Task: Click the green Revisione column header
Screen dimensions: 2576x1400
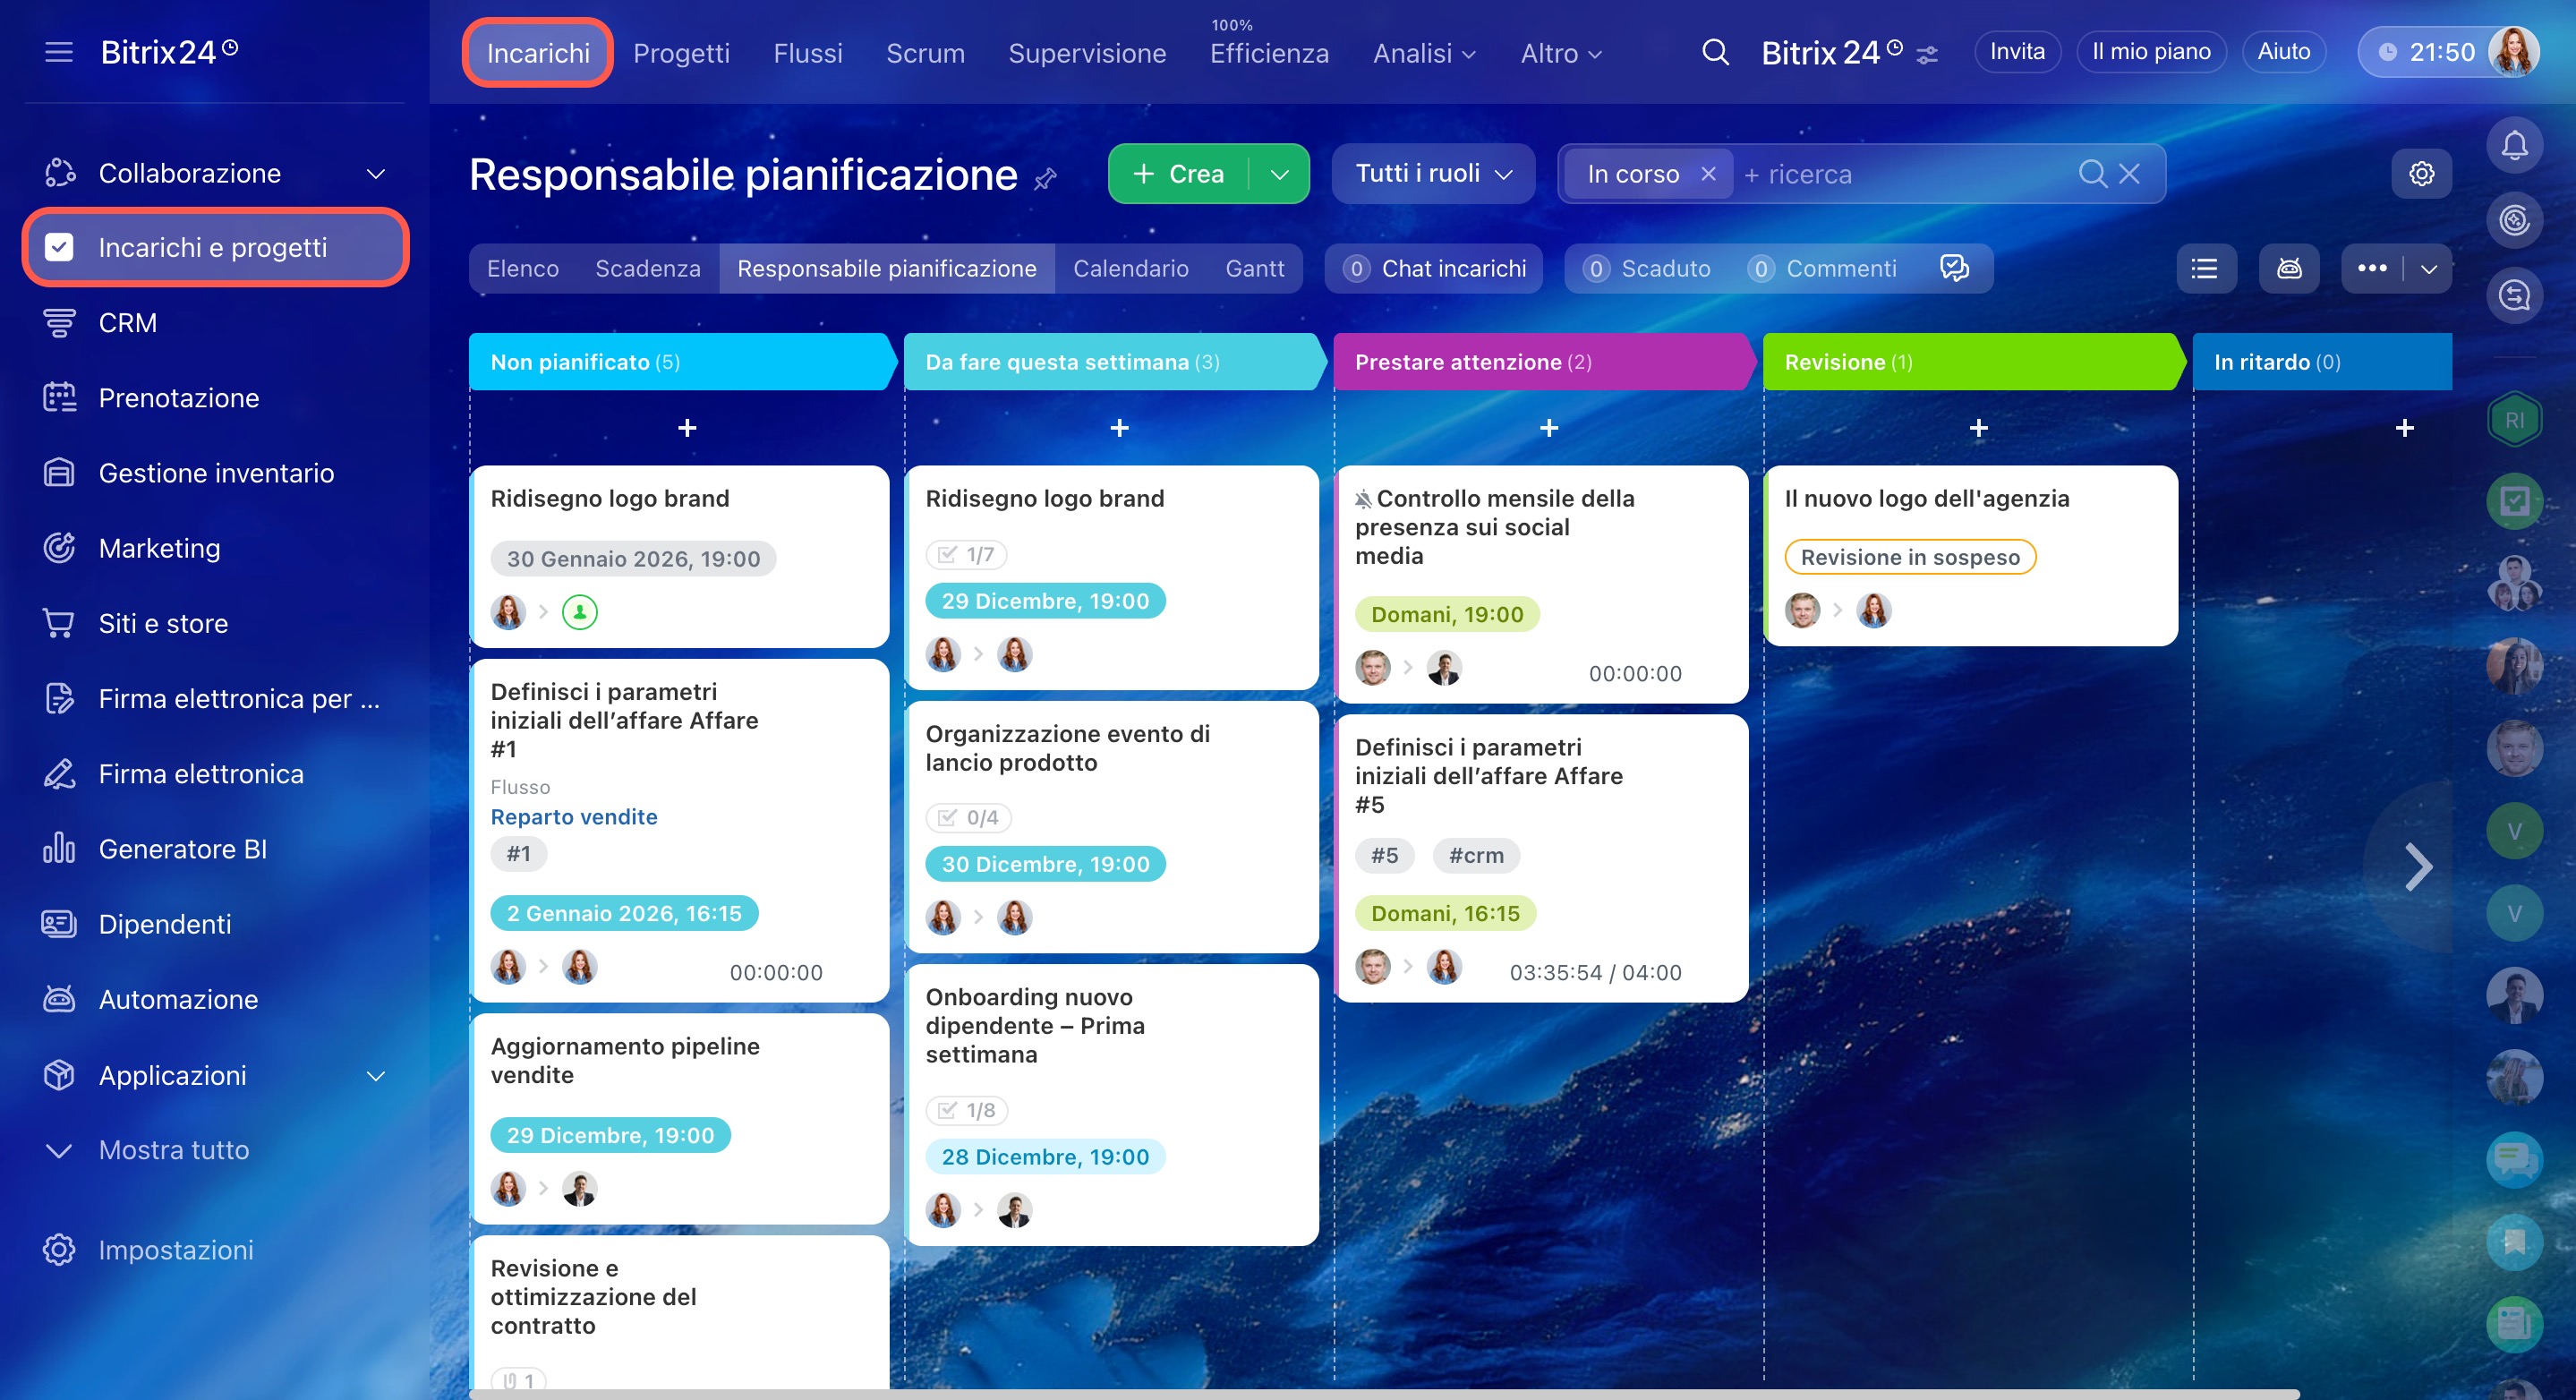Action: 1968,362
